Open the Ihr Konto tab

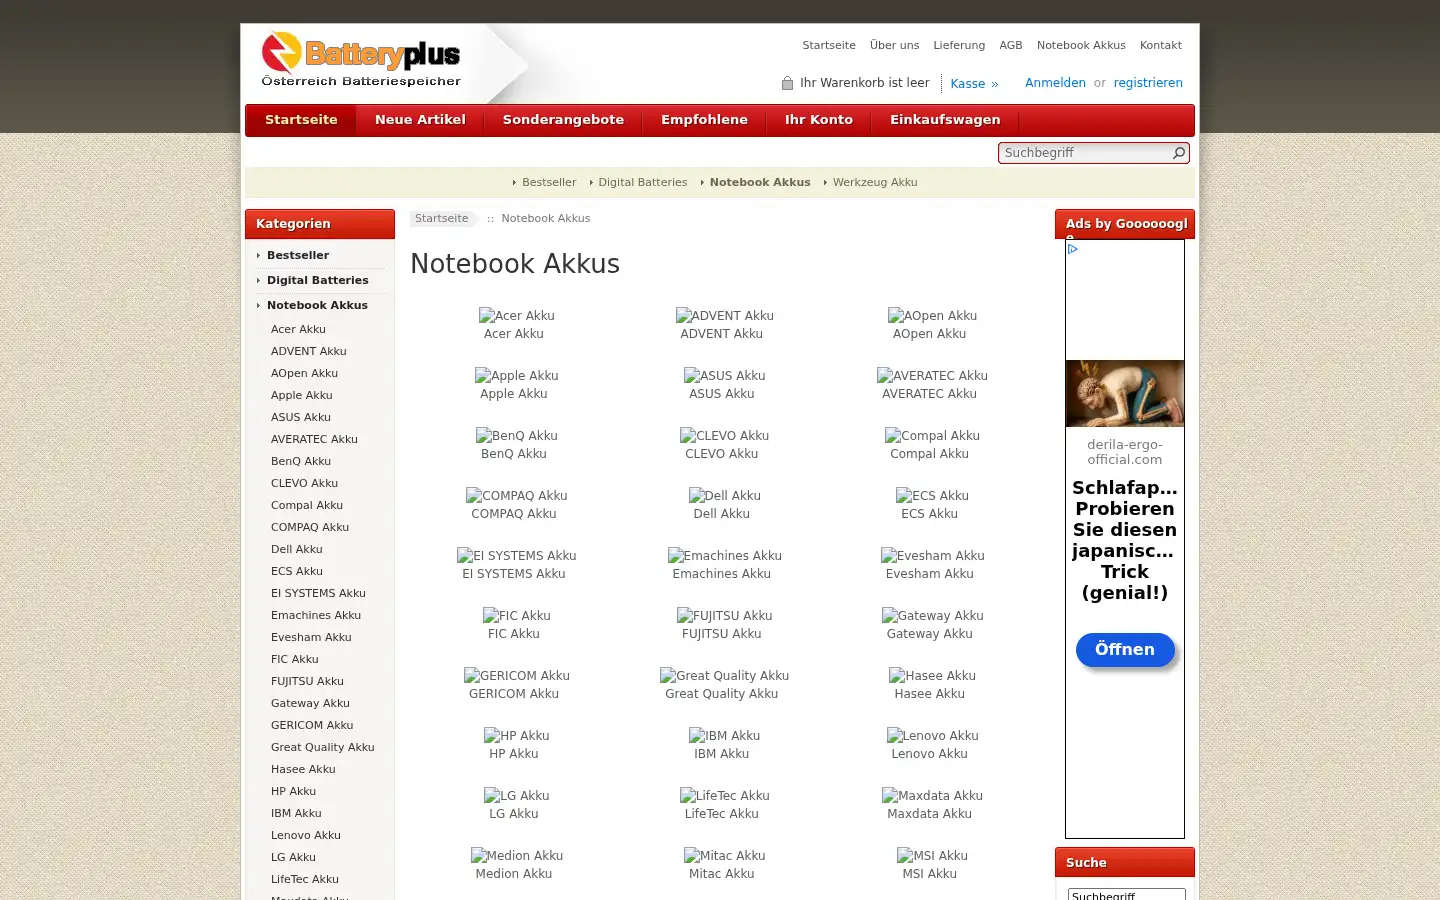tap(819, 120)
